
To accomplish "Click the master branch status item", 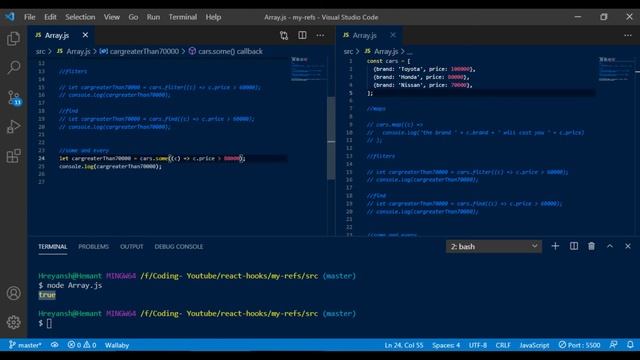I will coord(25,345).
